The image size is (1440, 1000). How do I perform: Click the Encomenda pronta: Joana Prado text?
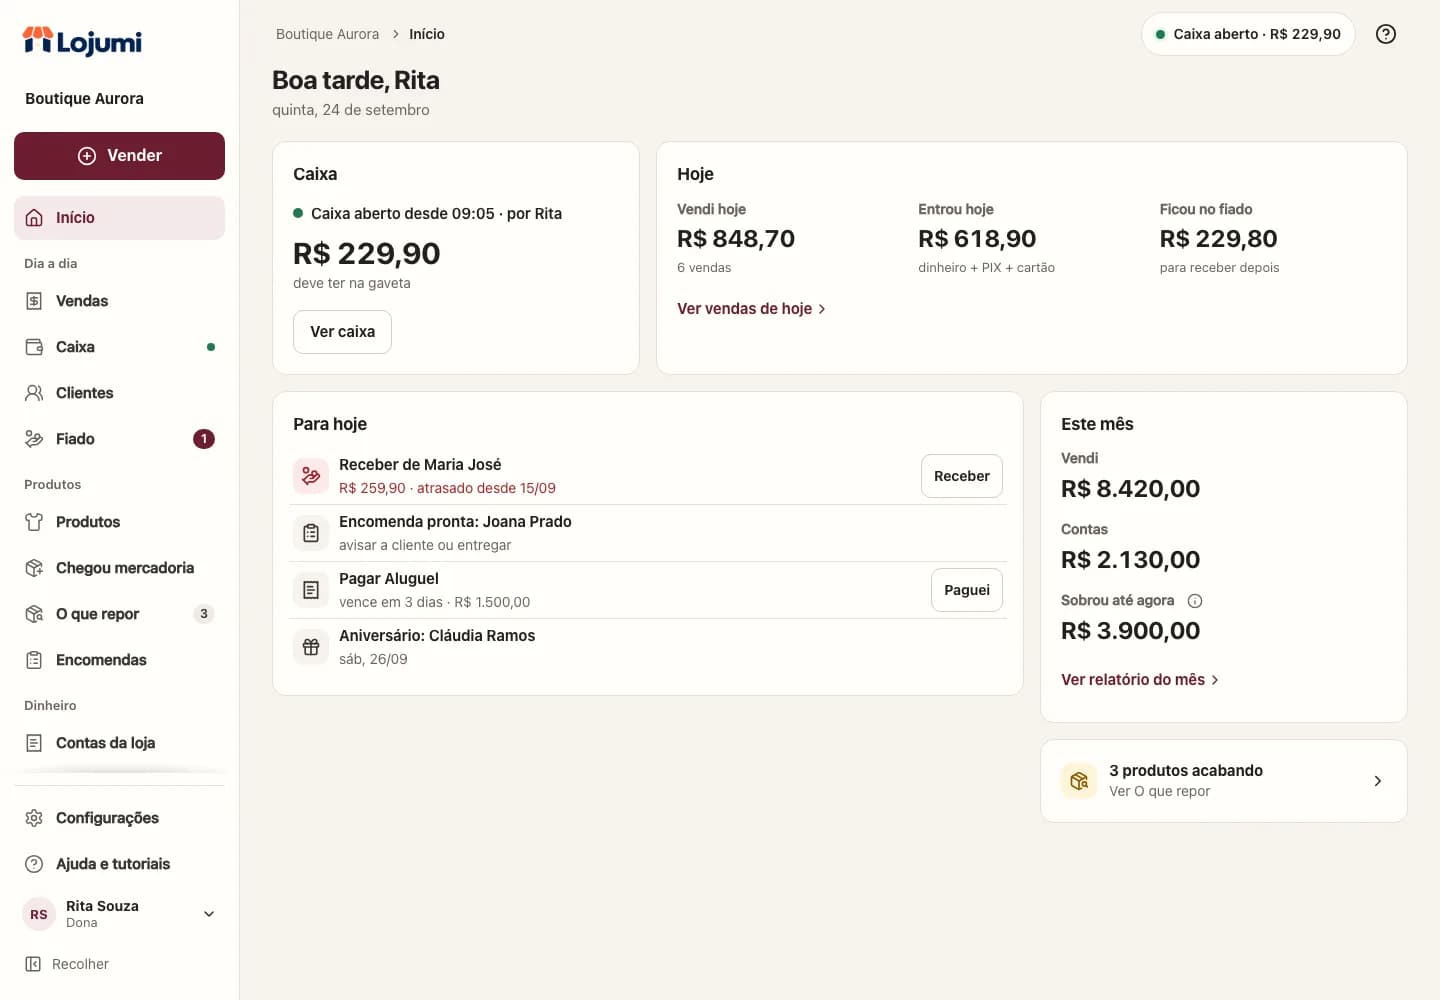pos(455,522)
